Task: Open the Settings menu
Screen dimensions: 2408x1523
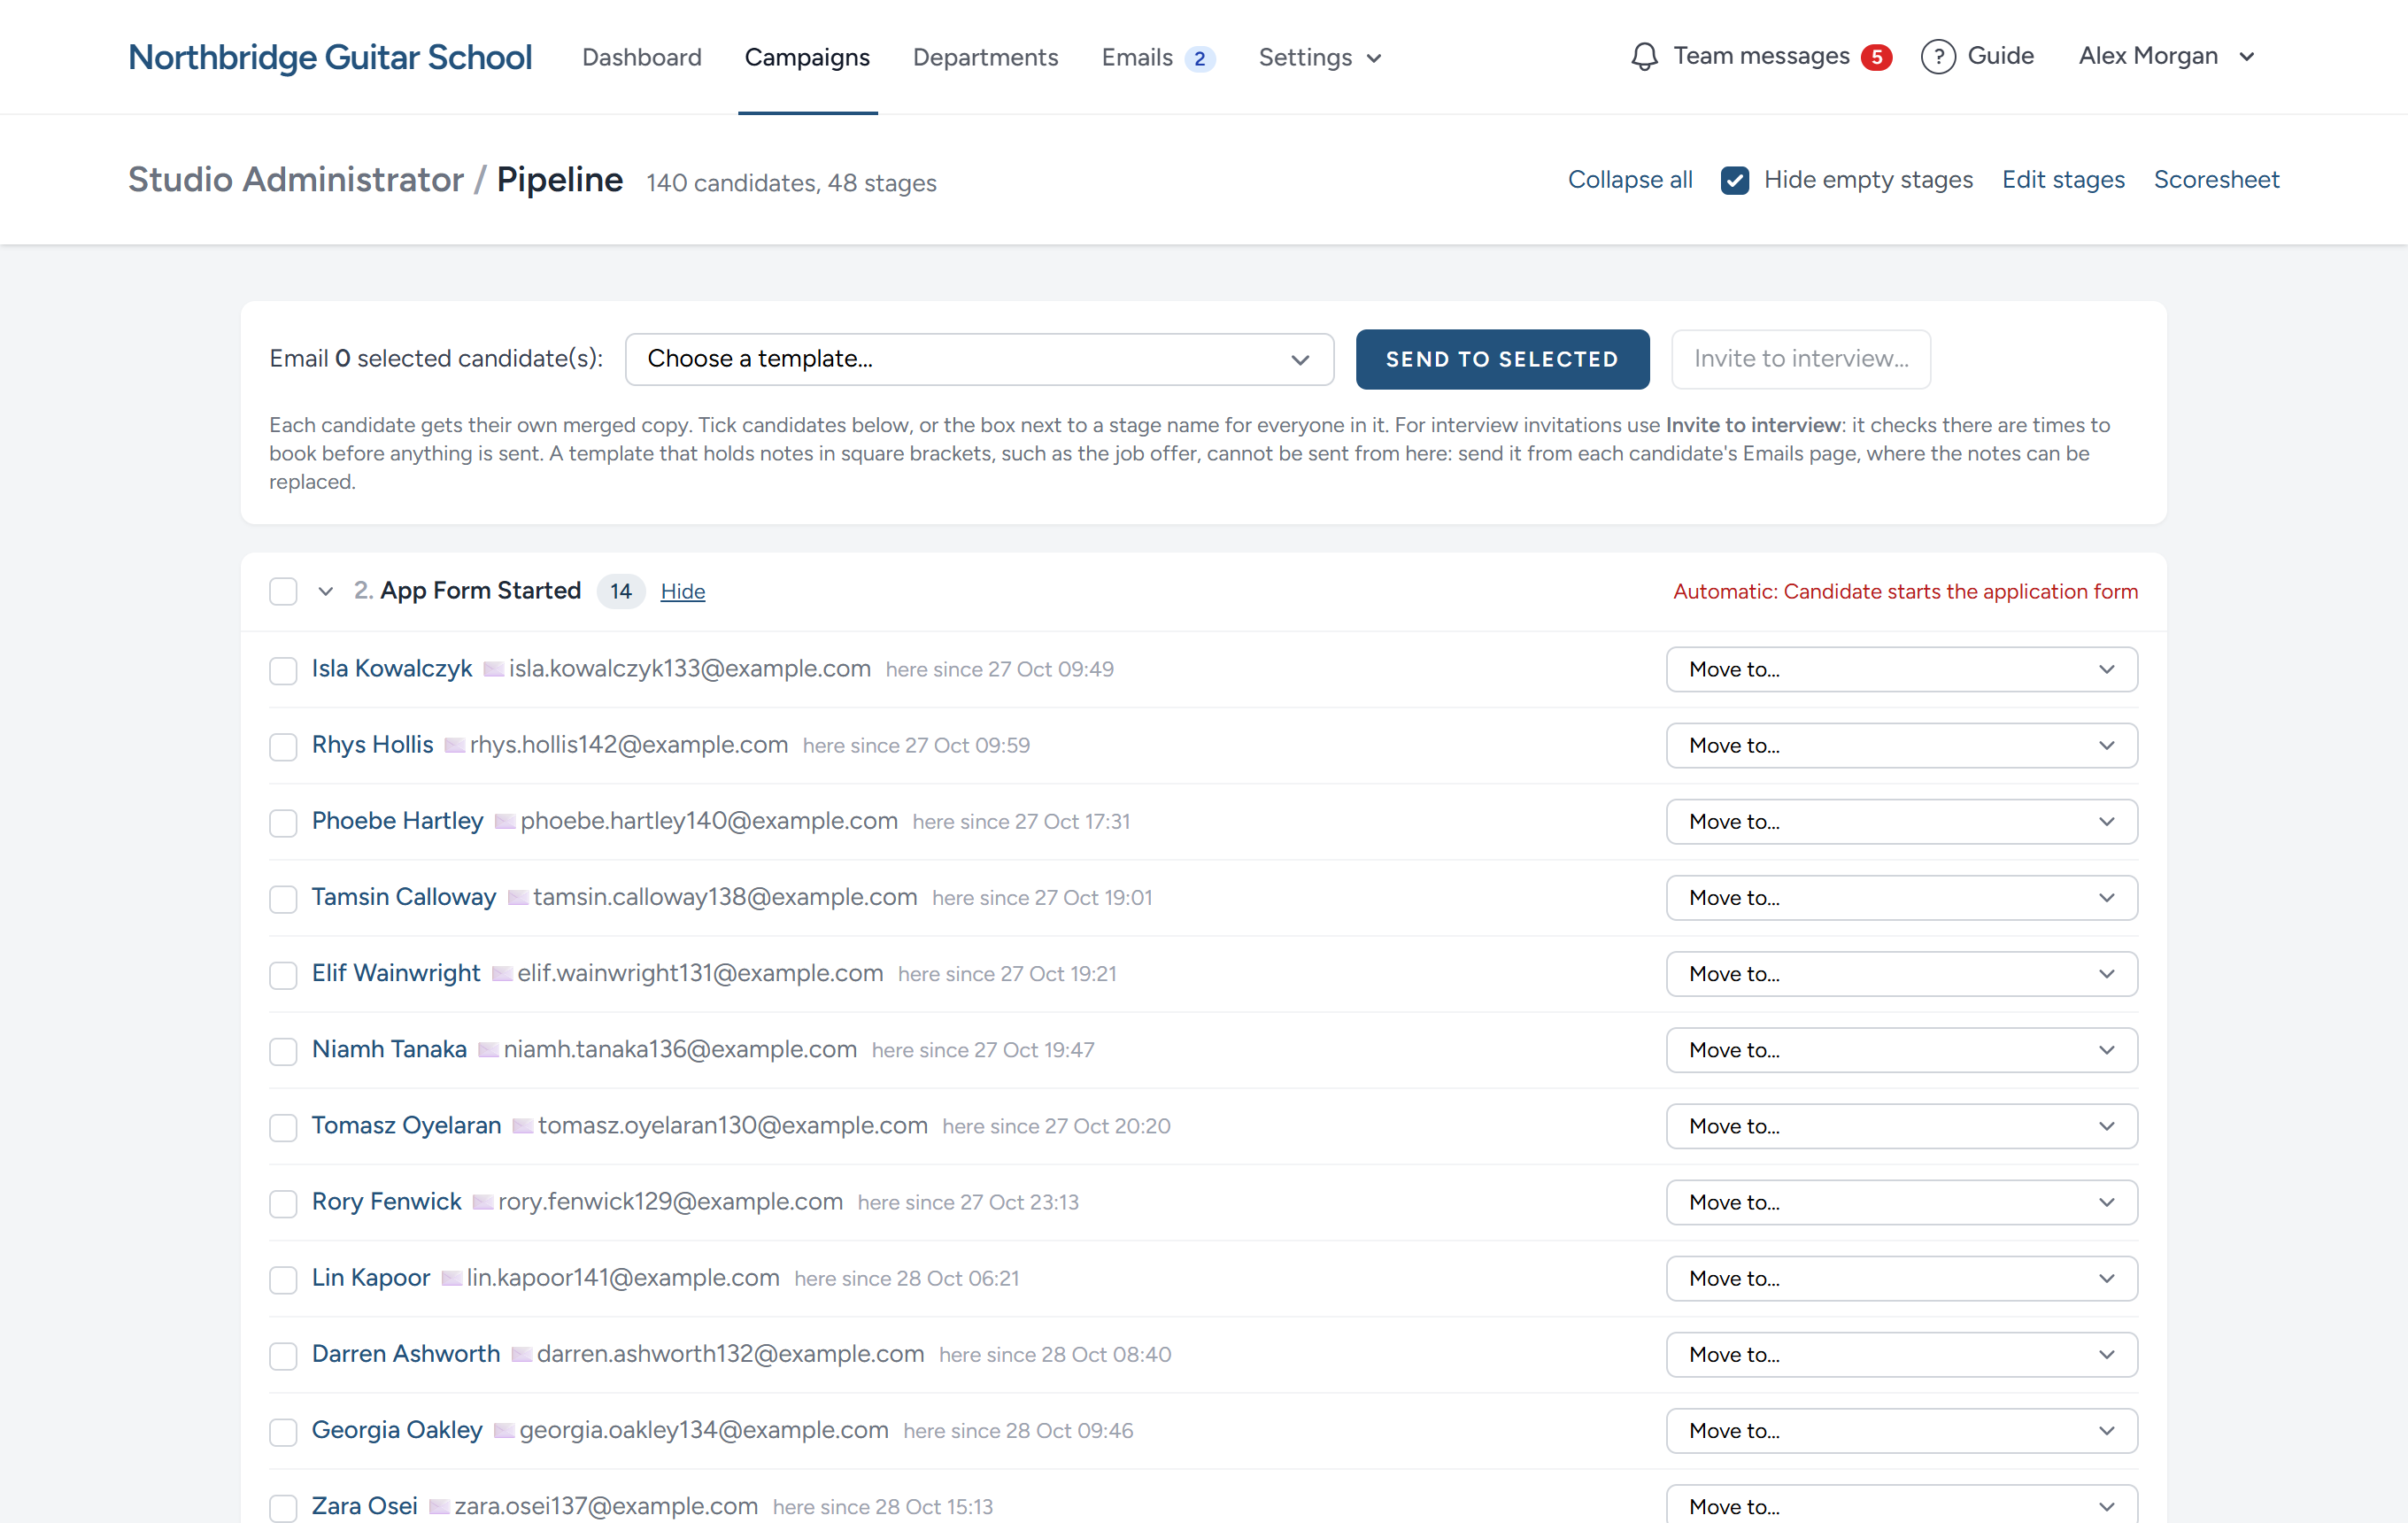Action: tap(1319, 58)
